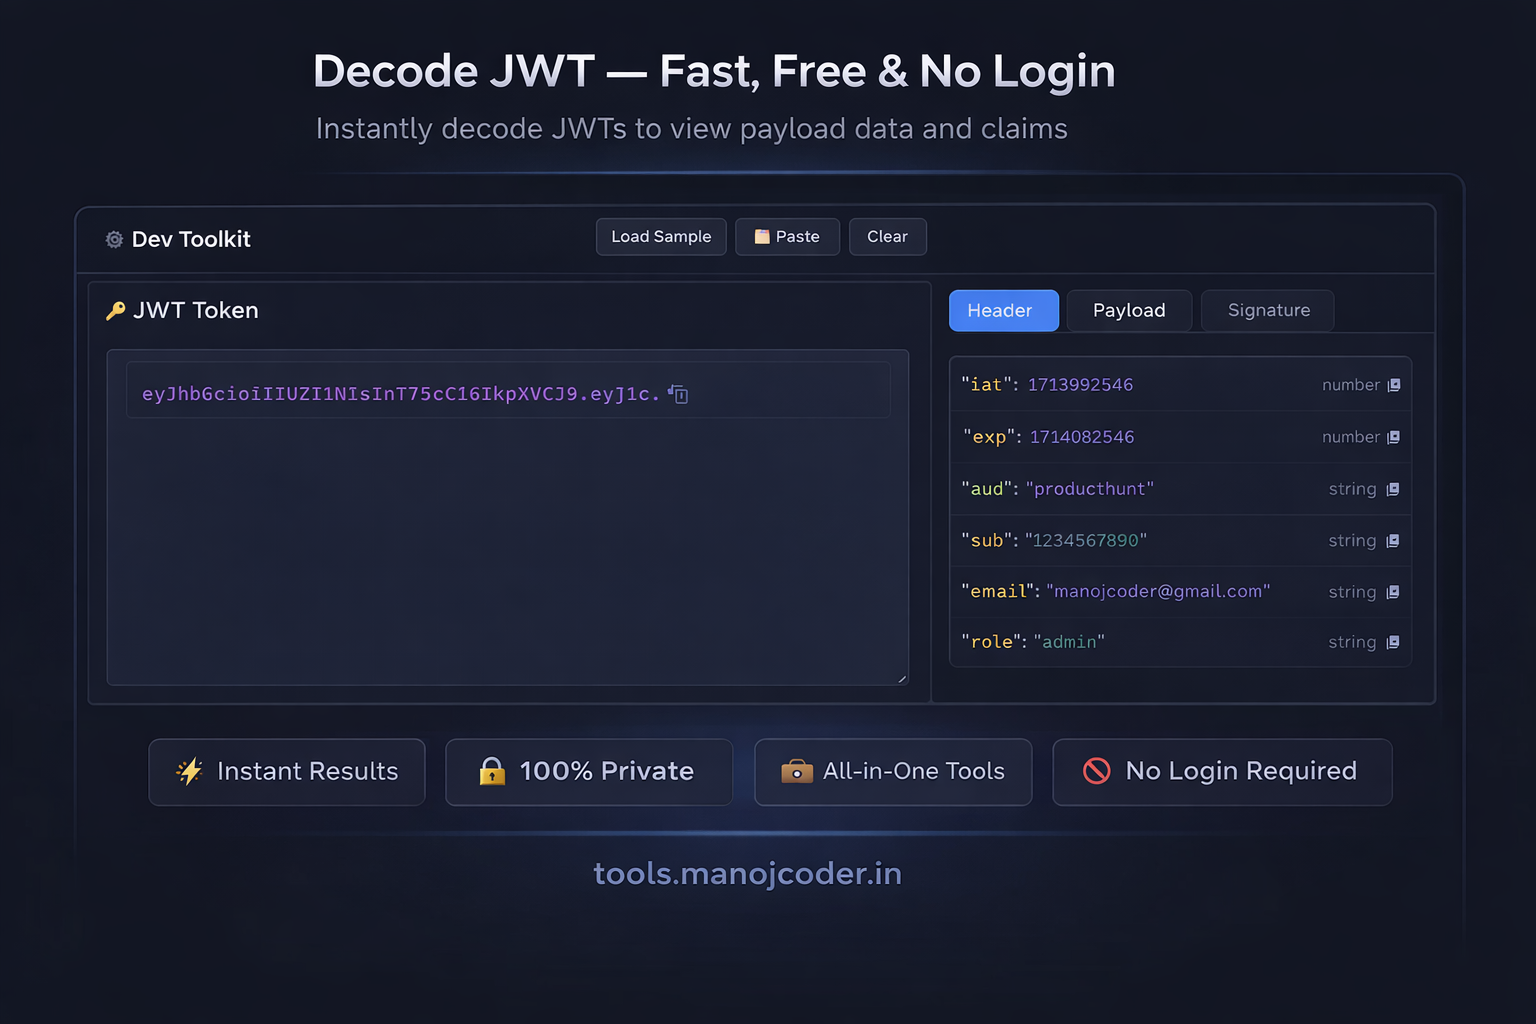The width and height of the screenshot is (1536, 1024).
Task: Switch to the Payload tab
Action: click(x=1129, y=310)
